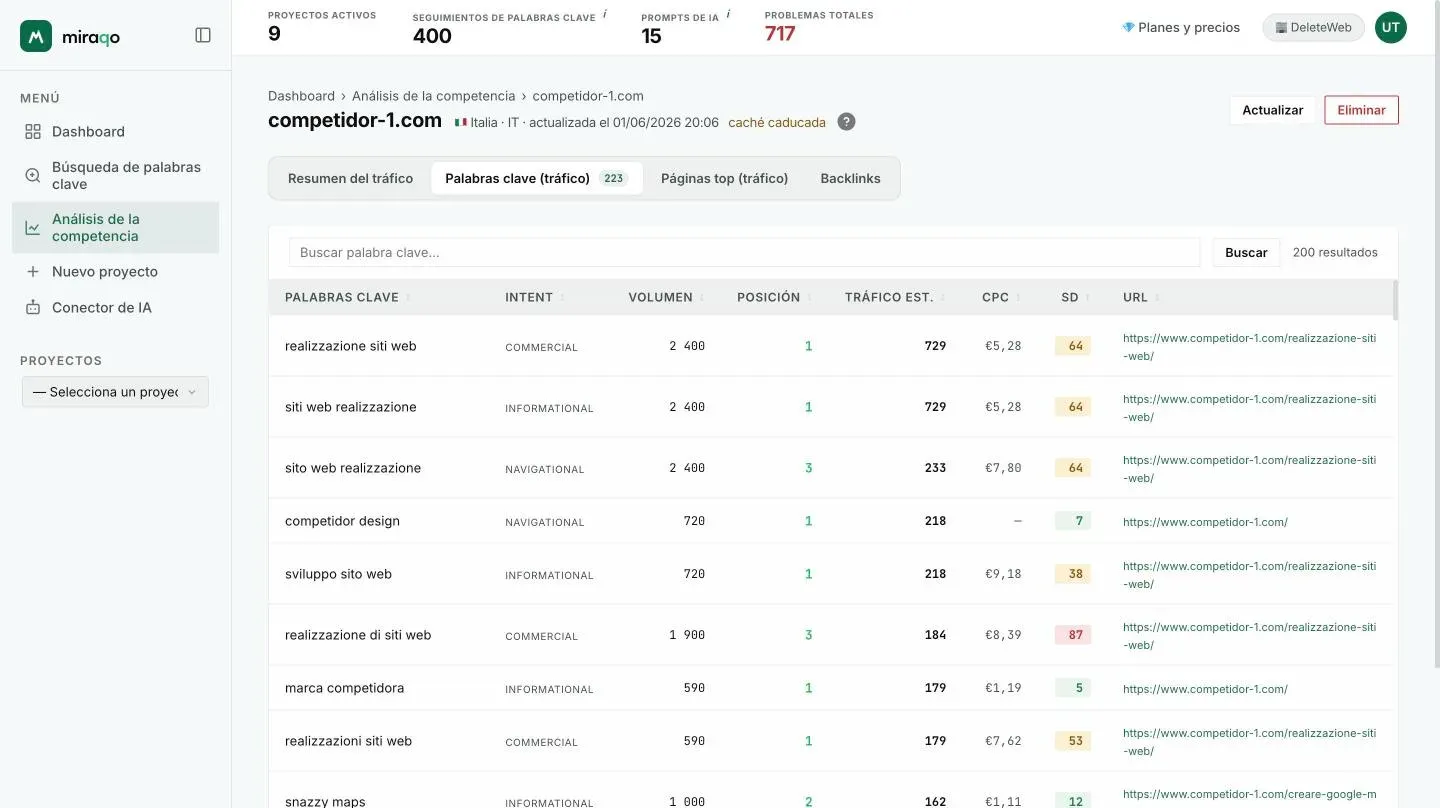Open URL in the marca competidora row
Screen dimensions: 1440x808
(1205, 689)
